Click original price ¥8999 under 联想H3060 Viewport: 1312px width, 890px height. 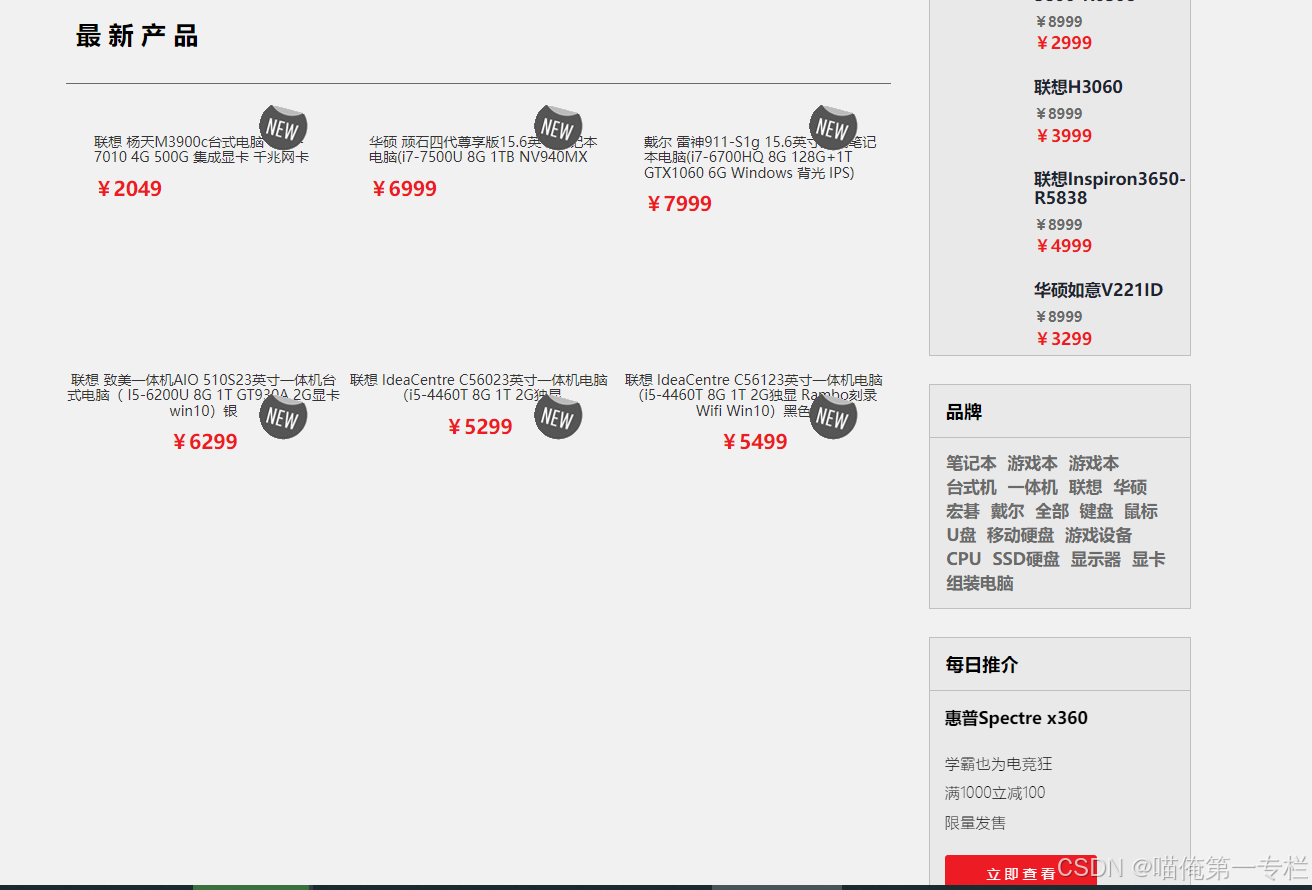tap(1059, 114)
